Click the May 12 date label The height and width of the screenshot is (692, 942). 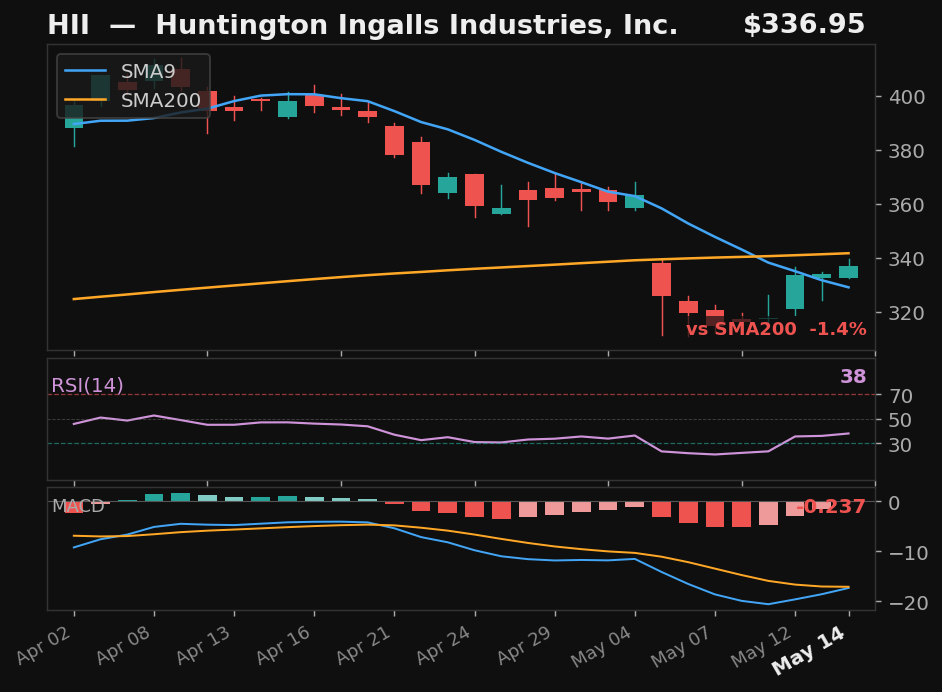click(x=763, y=646)
